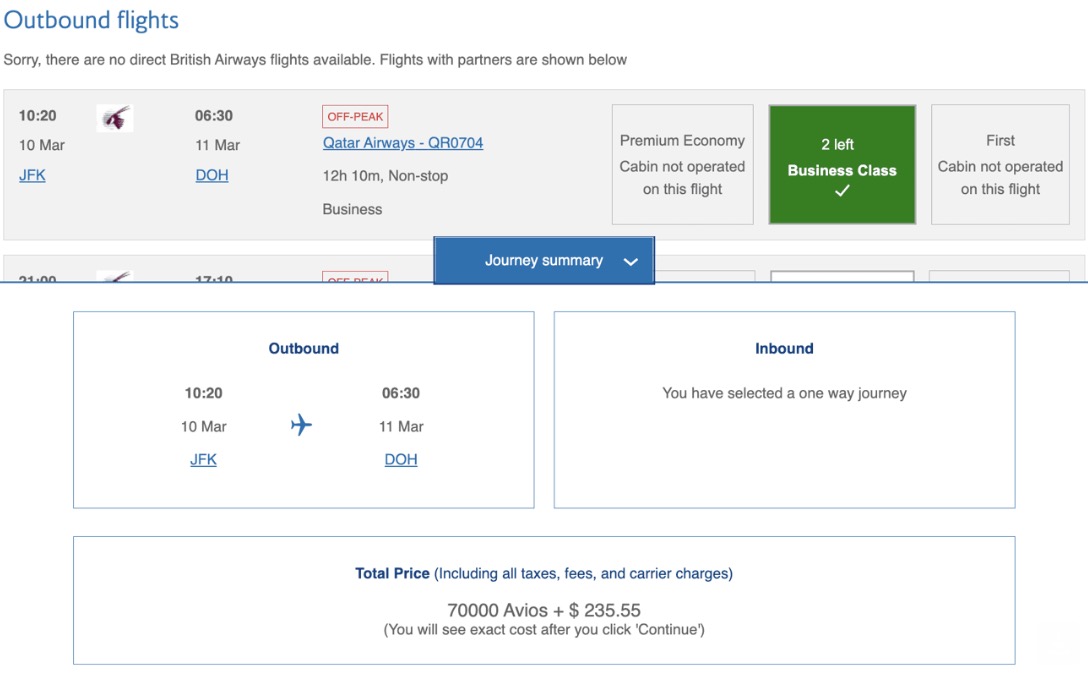
Task: Click the 10 Mar date in the Outbound summary
Action: point(203,427)
